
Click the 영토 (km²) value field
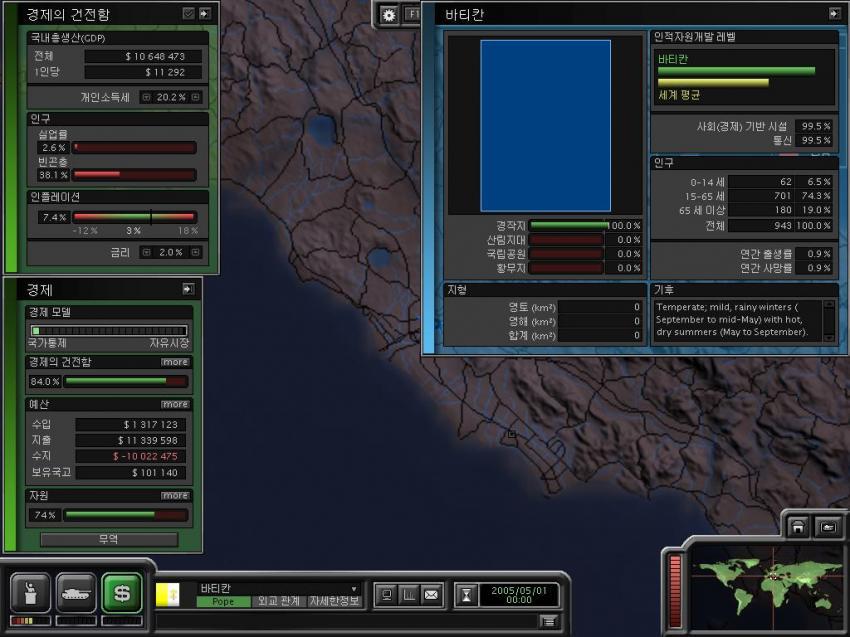click(601, 307)
